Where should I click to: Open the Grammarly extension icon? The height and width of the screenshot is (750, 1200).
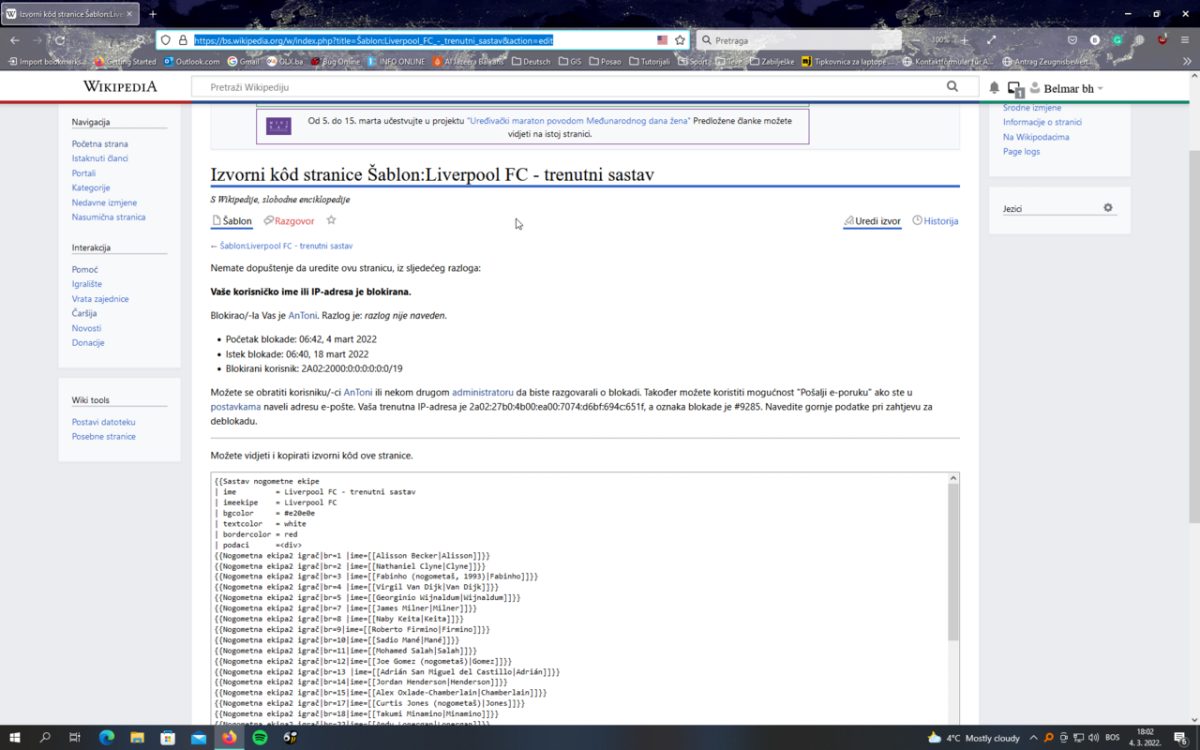tap(1117, 40)
